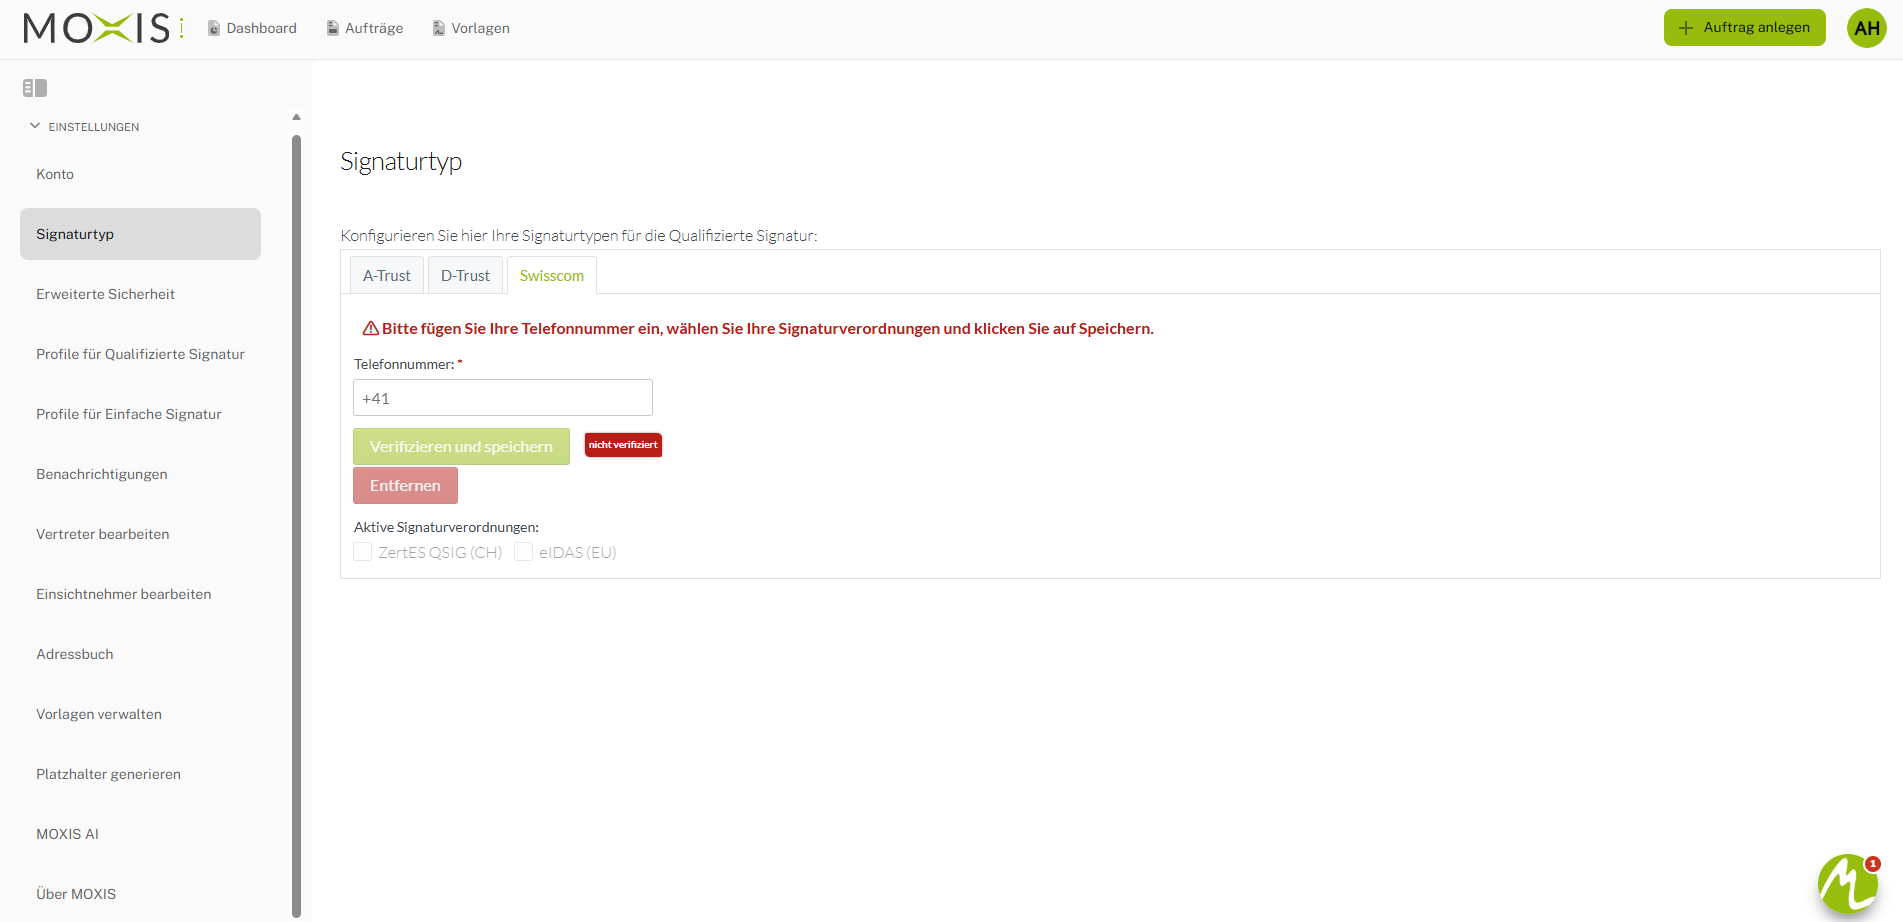Click the Aktive Signaturverordnungen label
The height and width of the screenshot is (922, 1903).
446,527
